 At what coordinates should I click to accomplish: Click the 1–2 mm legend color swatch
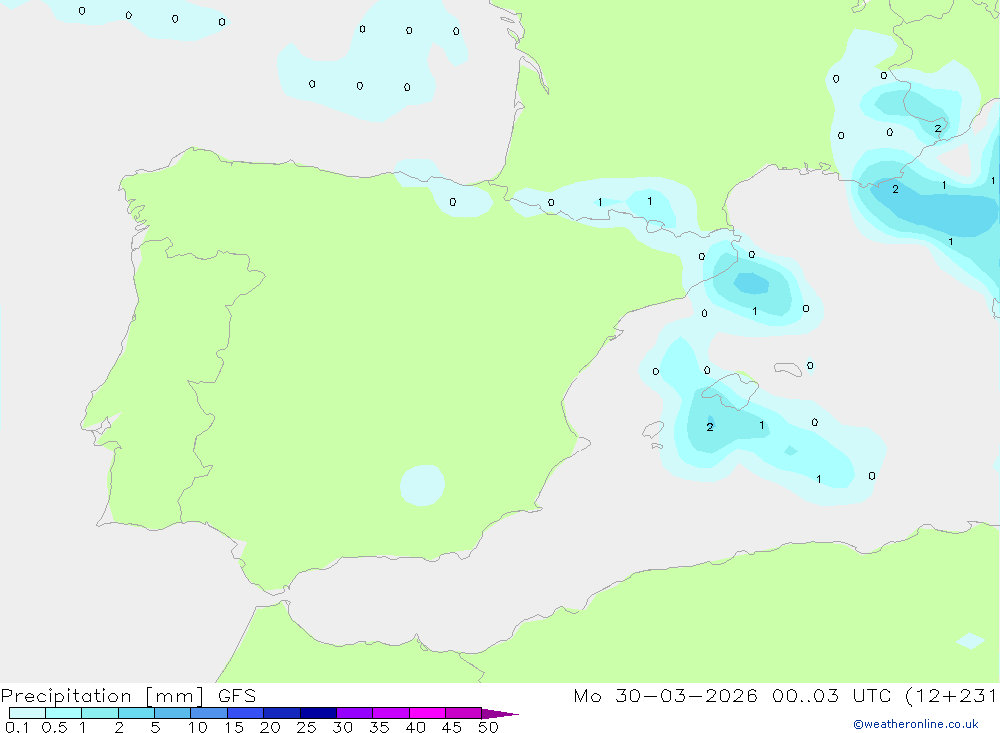click(99, 713)
